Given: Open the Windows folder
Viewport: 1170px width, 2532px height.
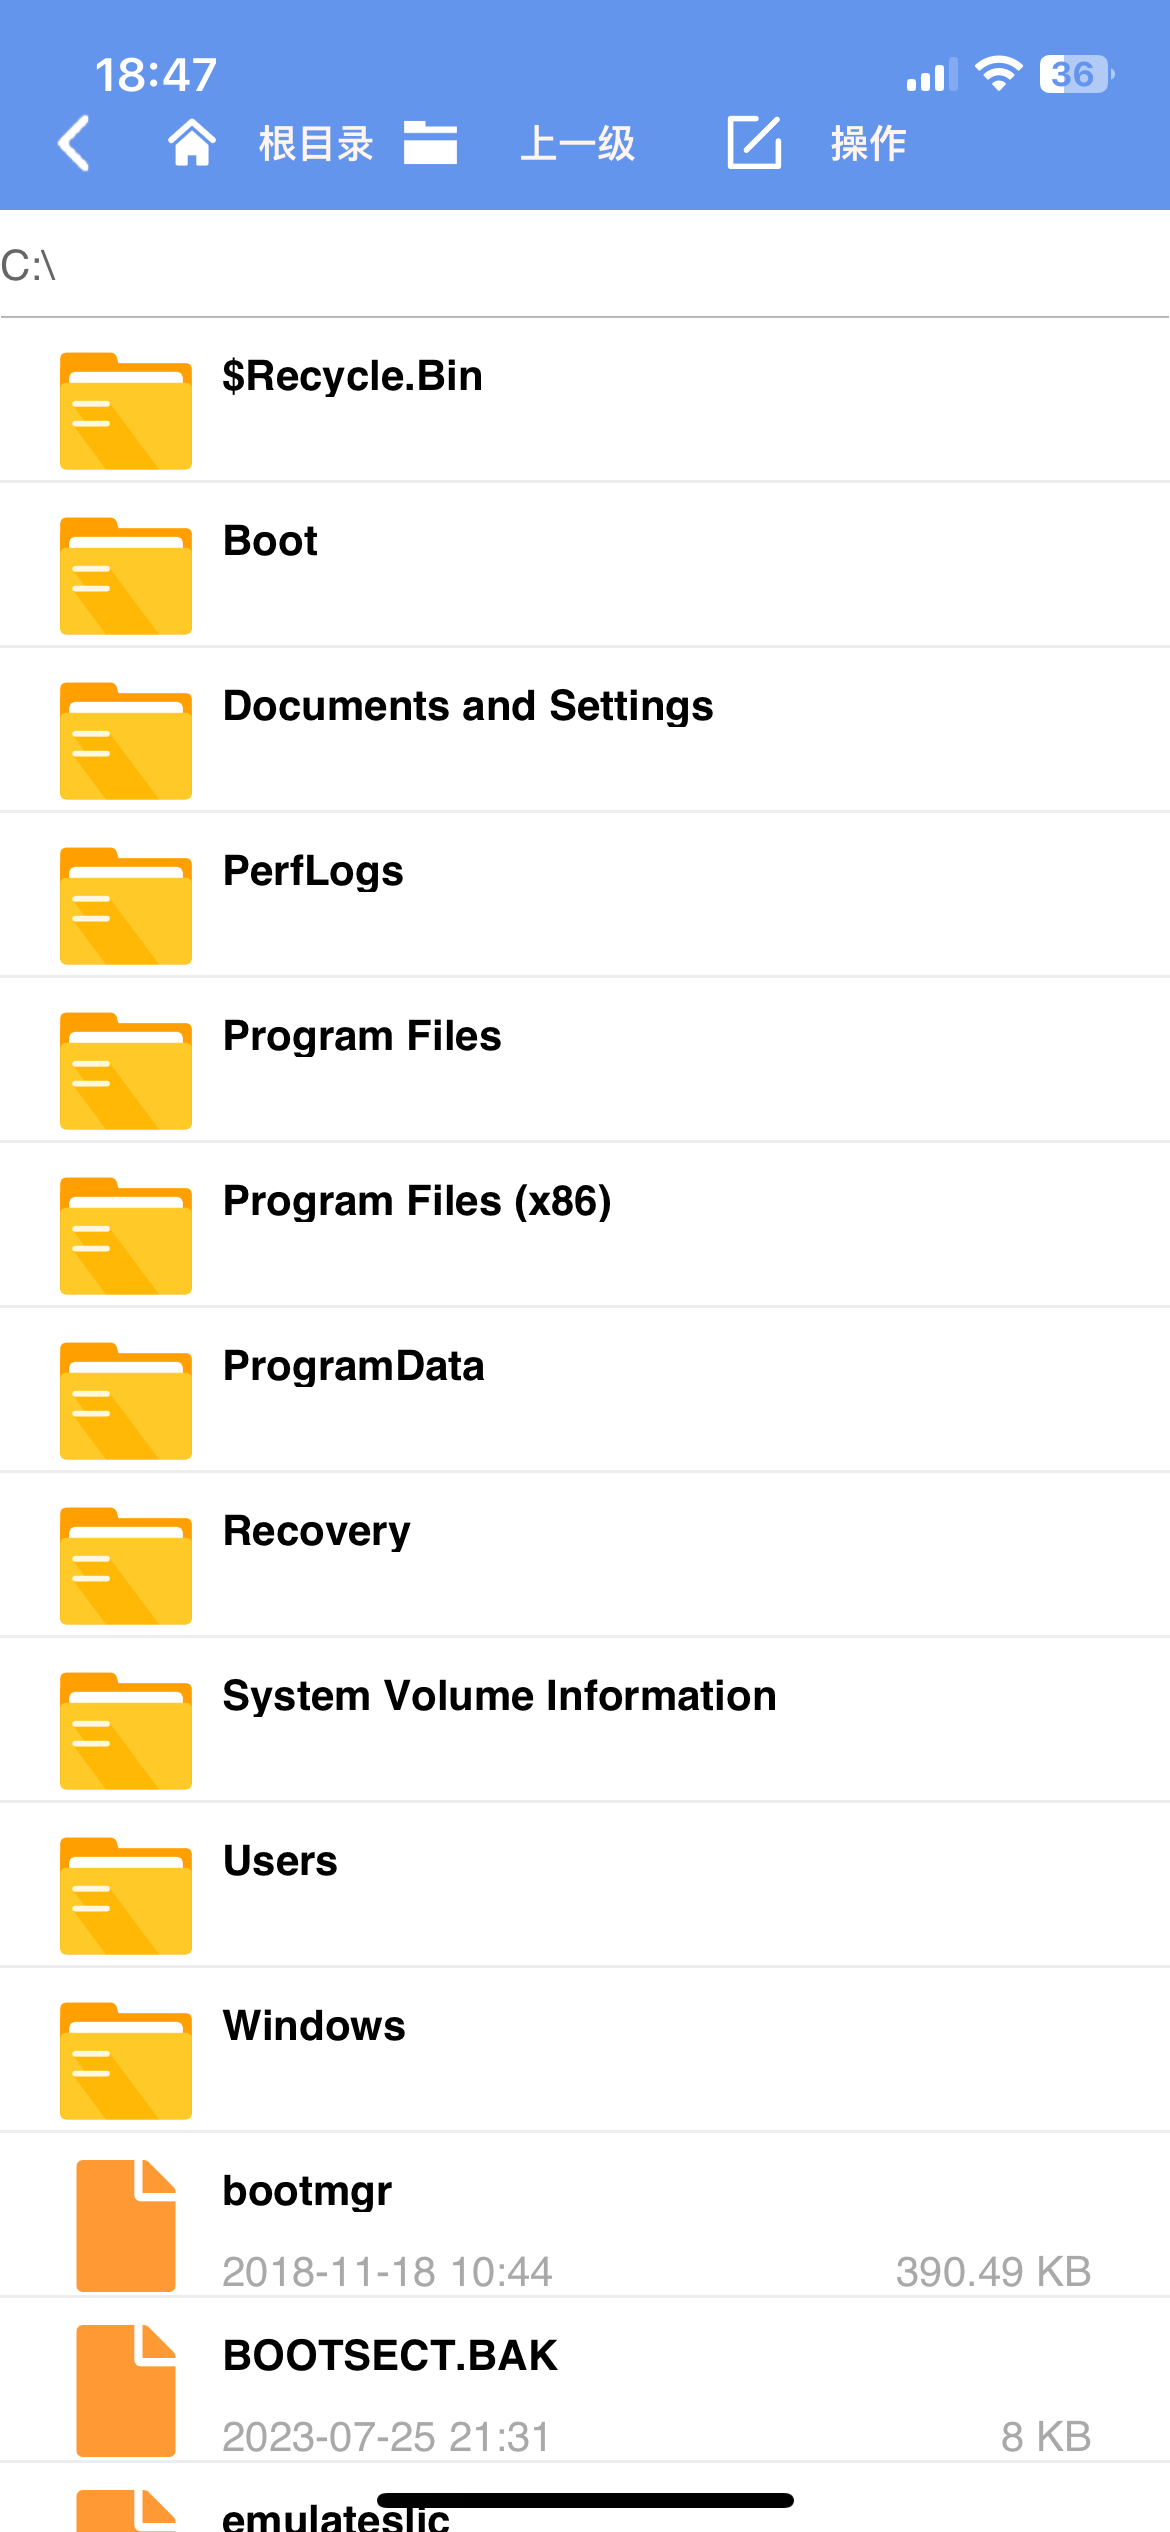Looking at the screenshot, I should [x=314, y=2026].
